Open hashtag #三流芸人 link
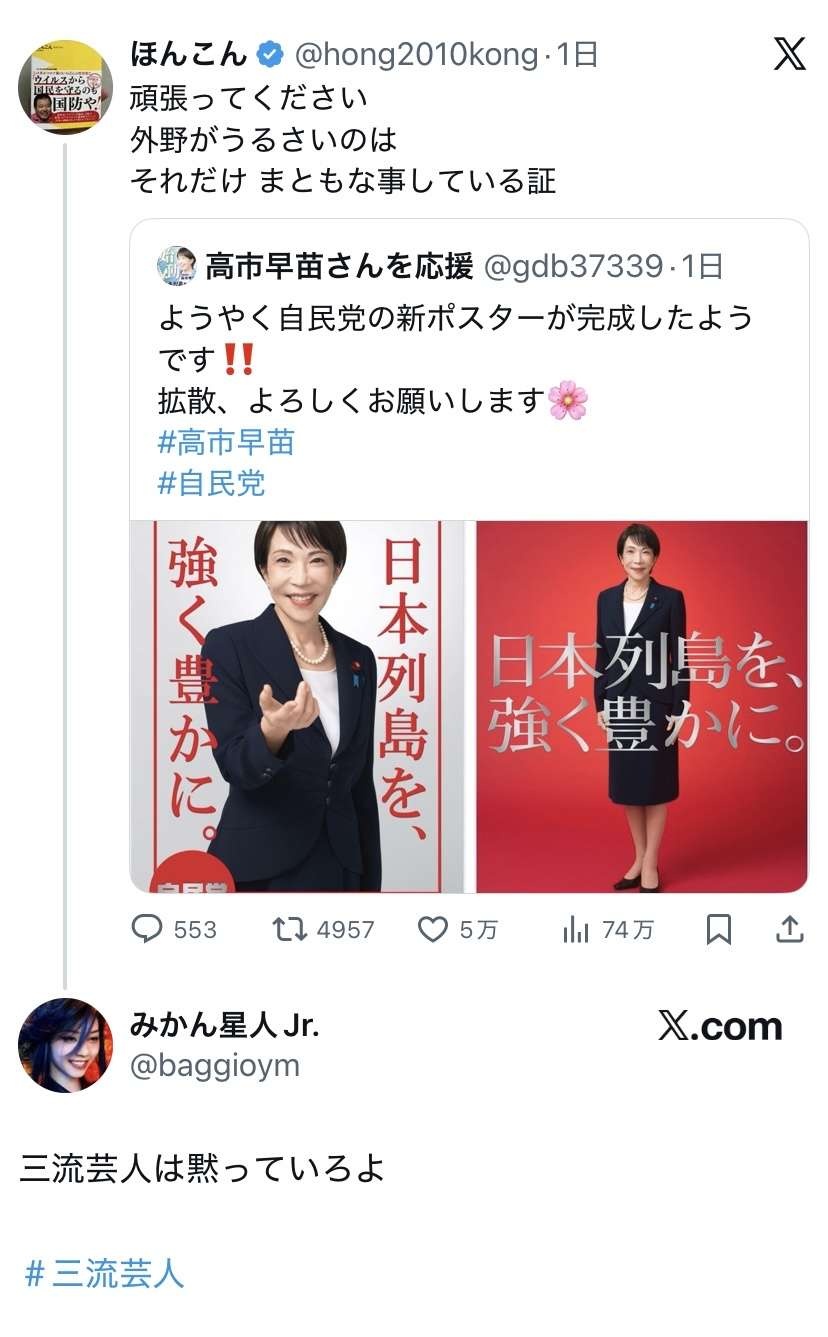828x1337 pixels. (105, 1274)
